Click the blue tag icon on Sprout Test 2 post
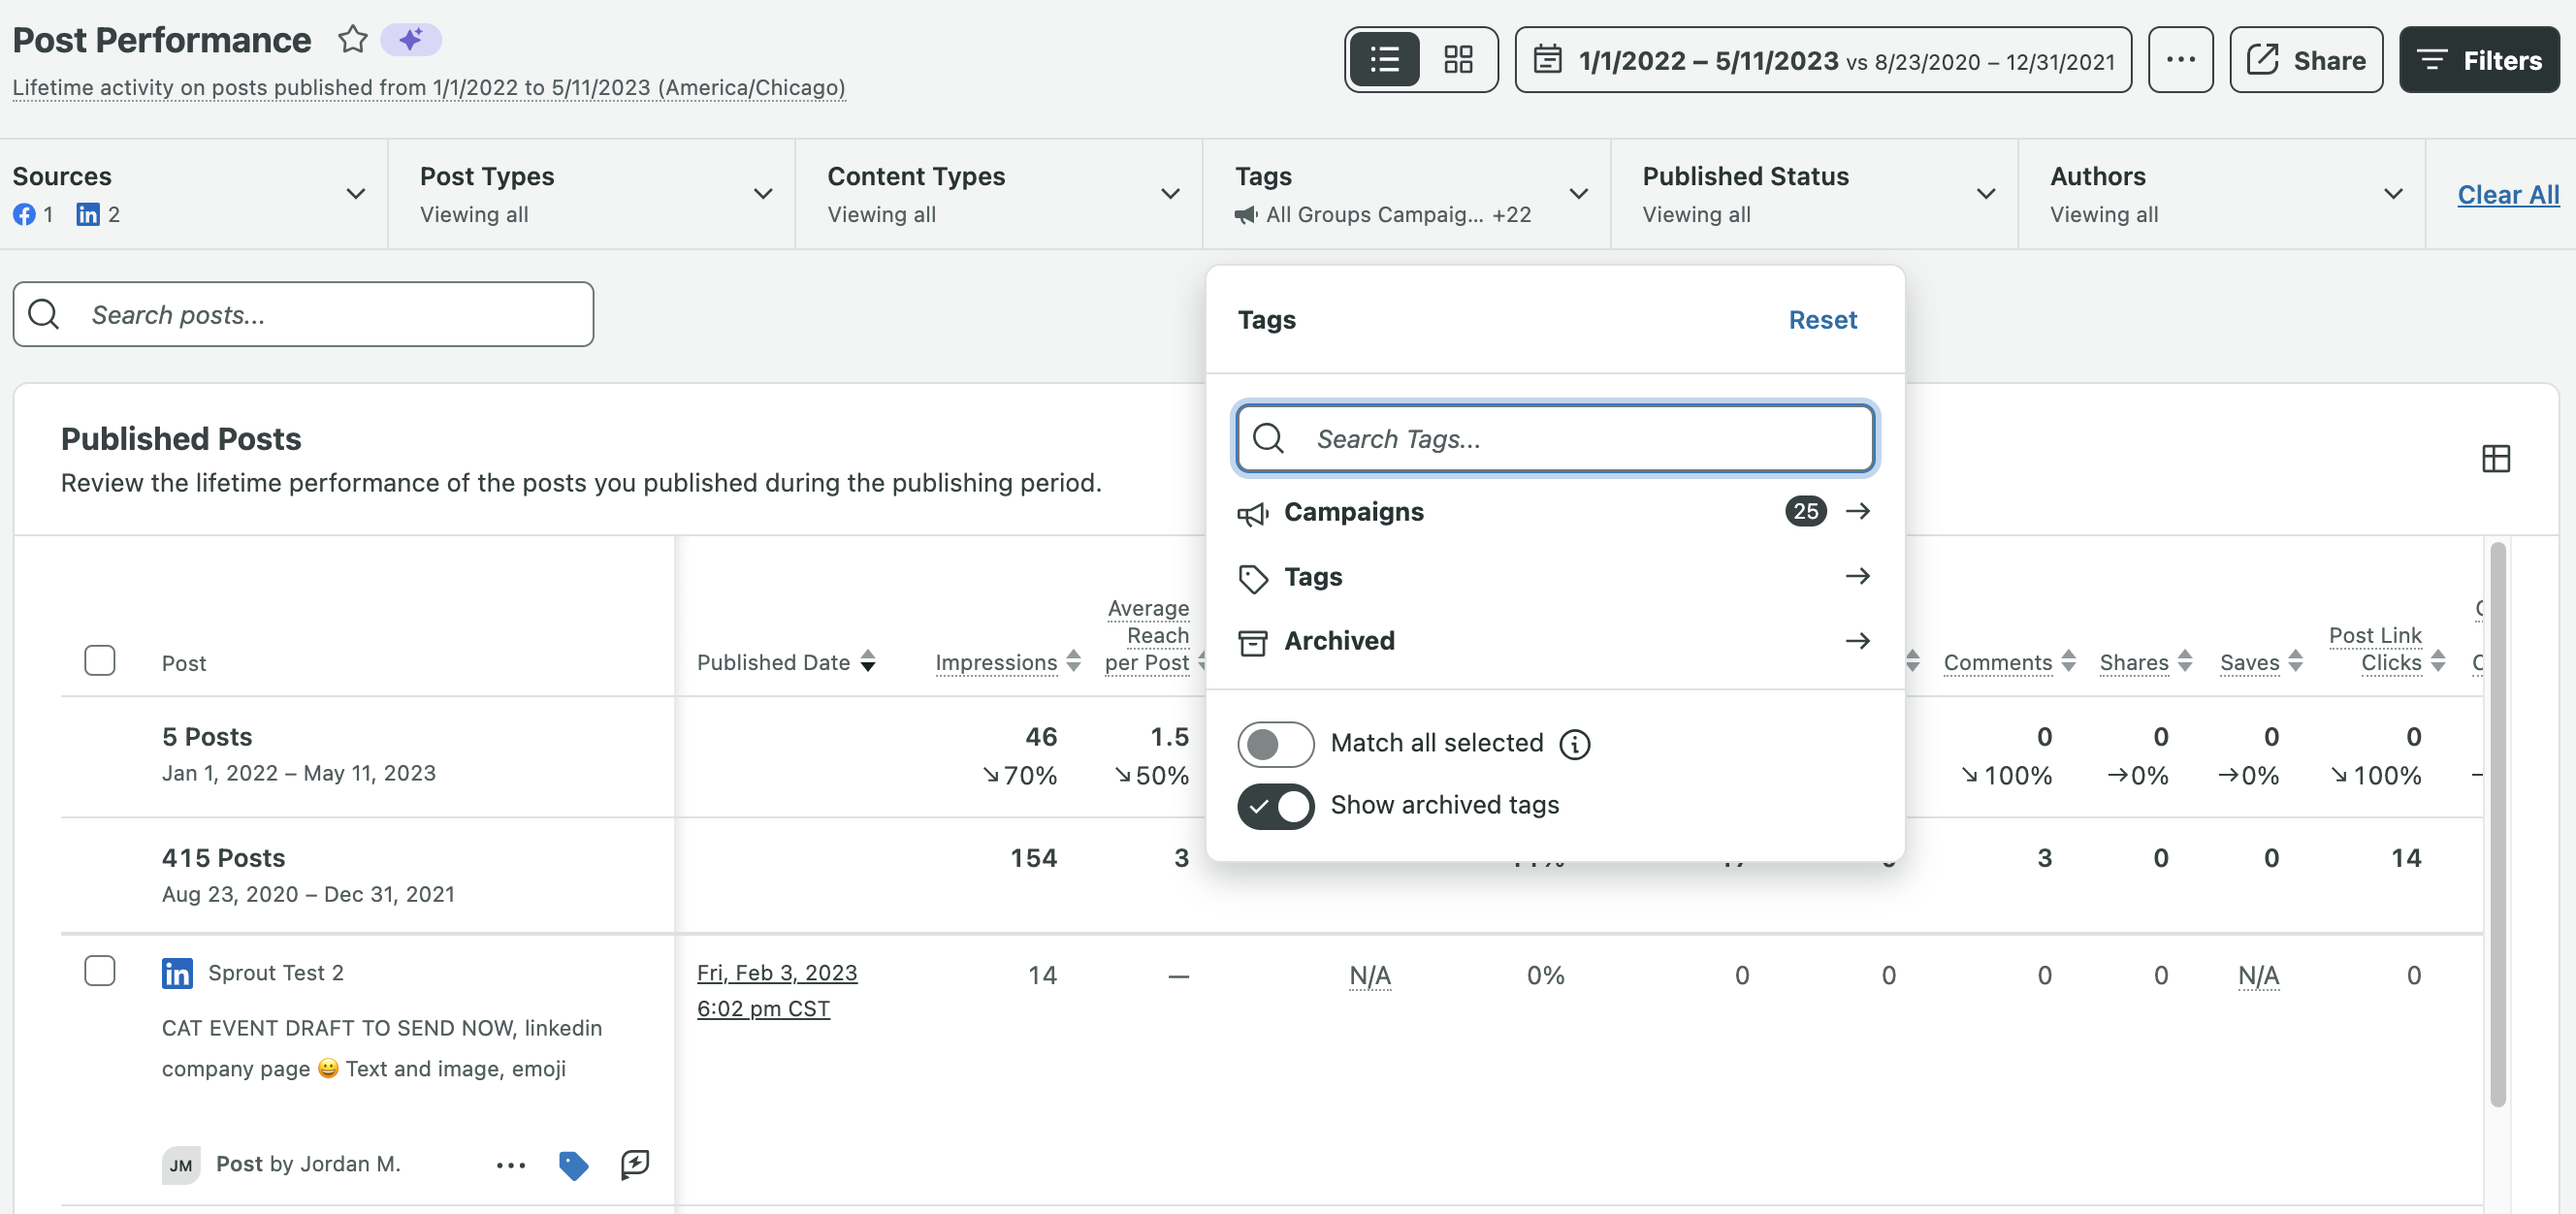Viewport: 2576px width, 1214px height. [x=573, y=1165]
